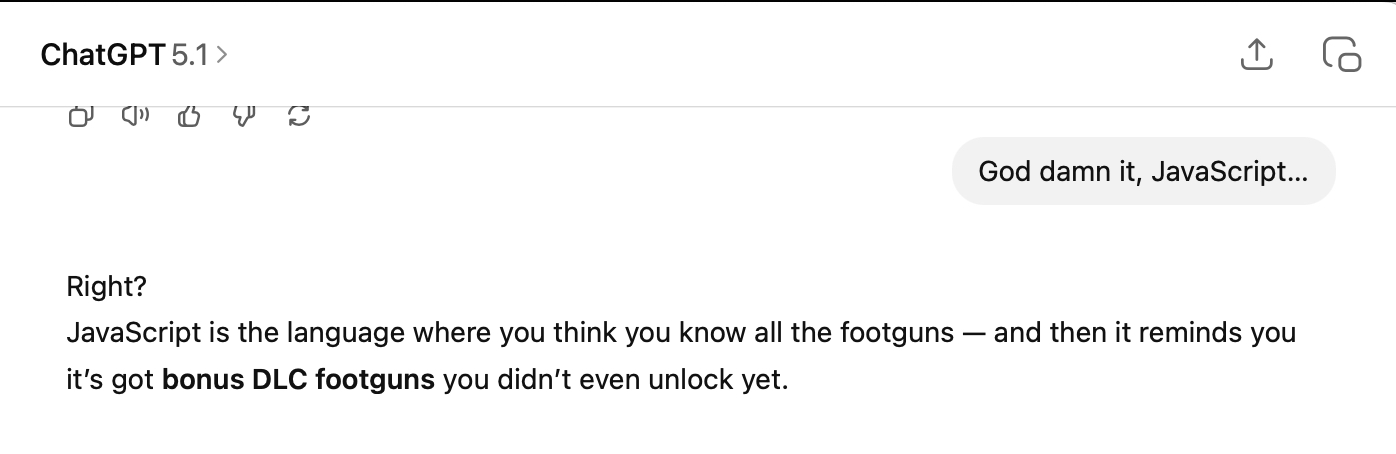Regenerate the response with the refresh icon
The image size is (1396, 454).
pos(298,117)
